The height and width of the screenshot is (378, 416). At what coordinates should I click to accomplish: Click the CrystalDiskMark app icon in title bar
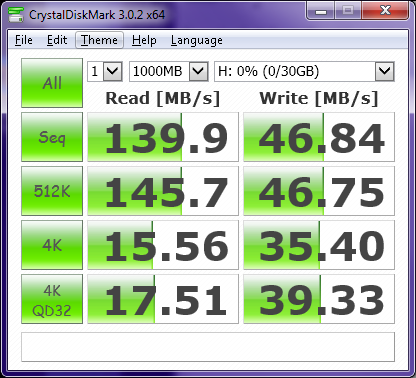(16, 14)
